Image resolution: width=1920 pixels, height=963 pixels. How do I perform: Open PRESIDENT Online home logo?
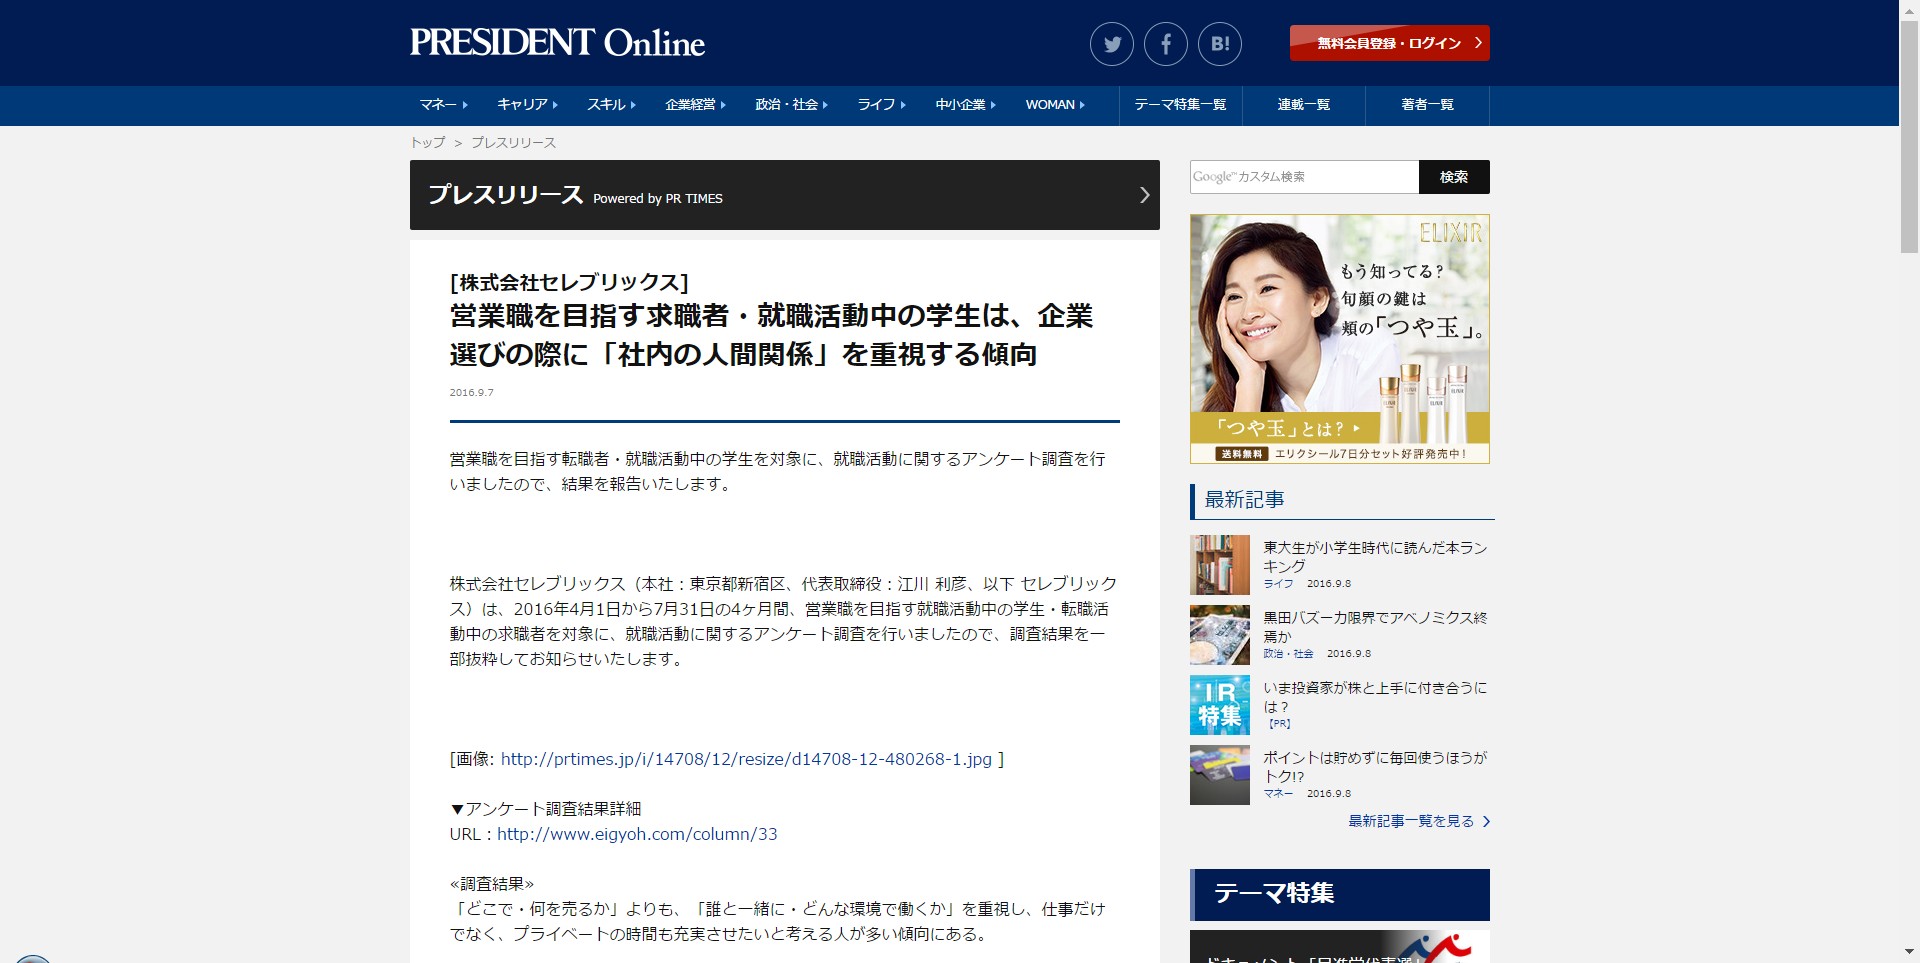coord(557,43)
